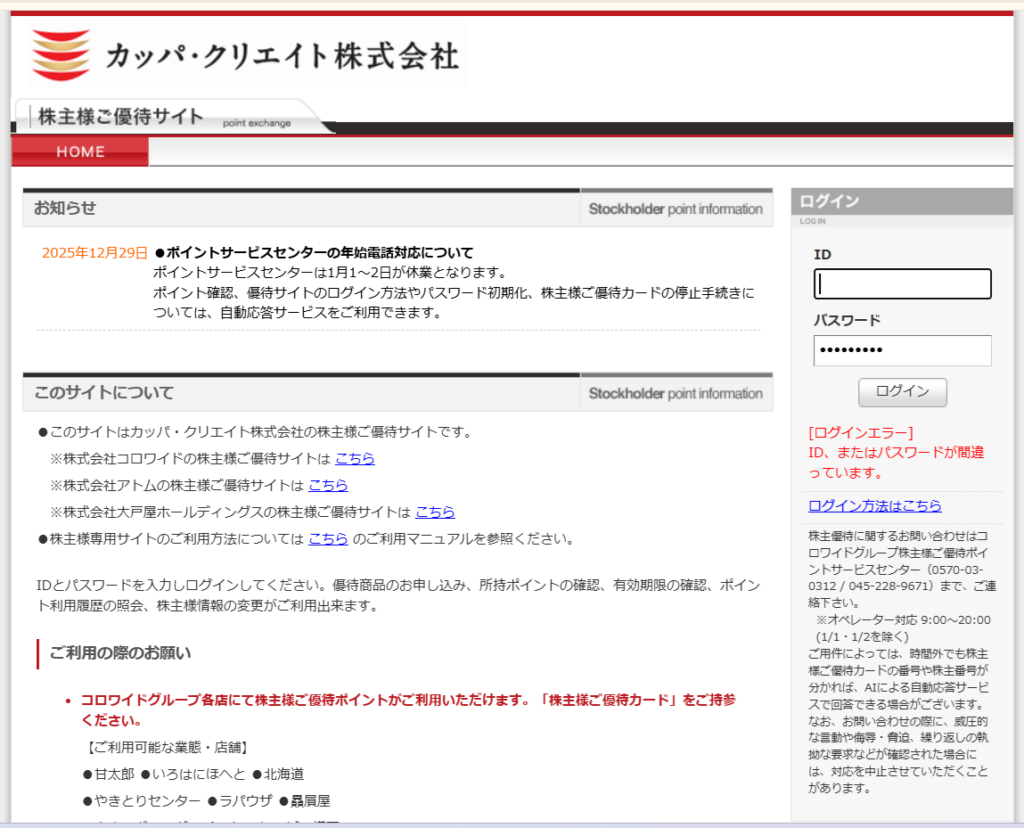Click the このサイトについて section heading
Image resolution: width=1024 pixels, height=828 pixels.
(104, 393)
